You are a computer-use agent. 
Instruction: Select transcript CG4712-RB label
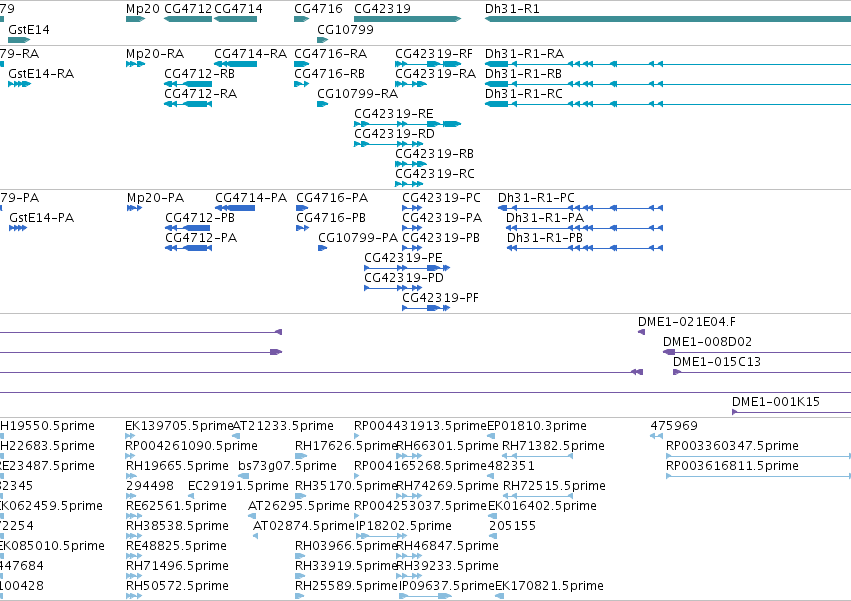(199, 74)
